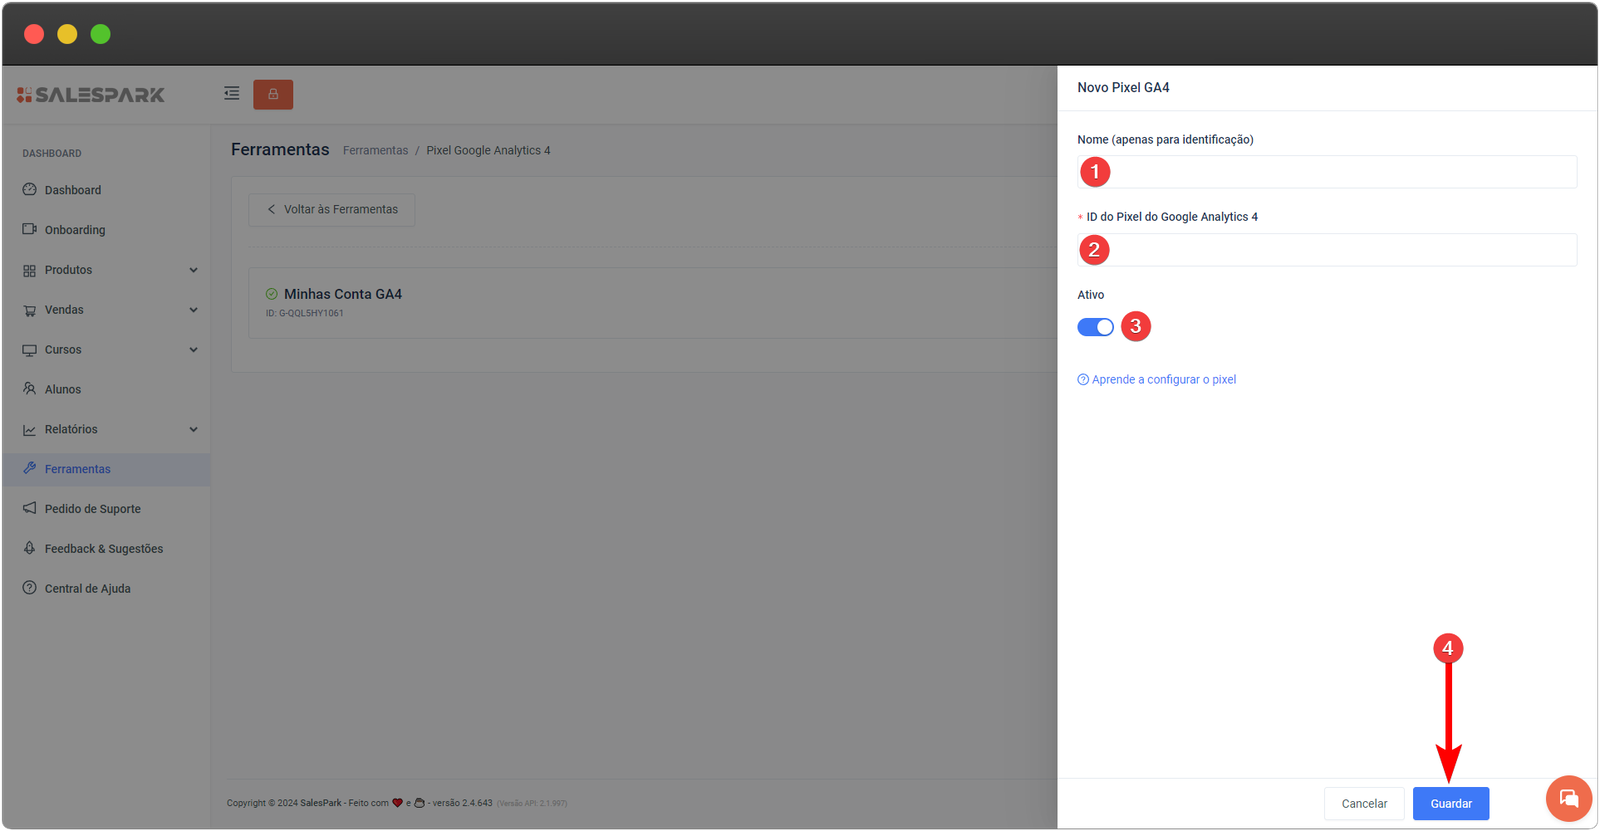Click the Feedback & Sugestões rocket icon
Viewport: 1600px width, 831px height.
[30, 548]
